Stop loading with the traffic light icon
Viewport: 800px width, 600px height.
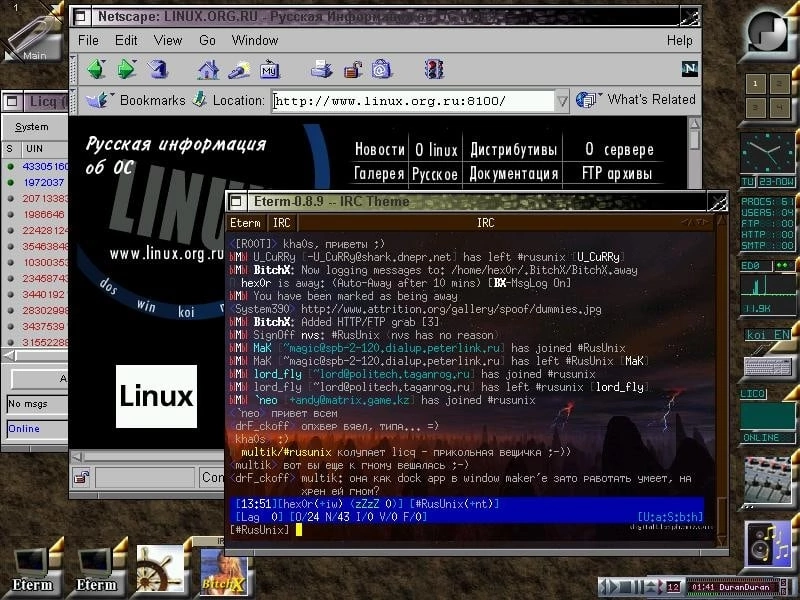(x=434, y=69)
